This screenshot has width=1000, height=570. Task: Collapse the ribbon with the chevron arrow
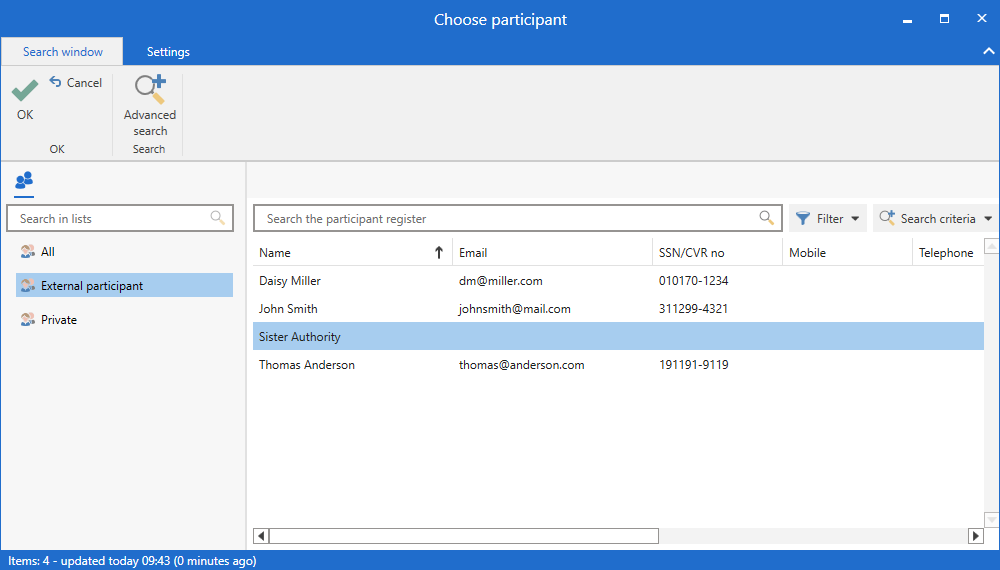coord(988,51)
